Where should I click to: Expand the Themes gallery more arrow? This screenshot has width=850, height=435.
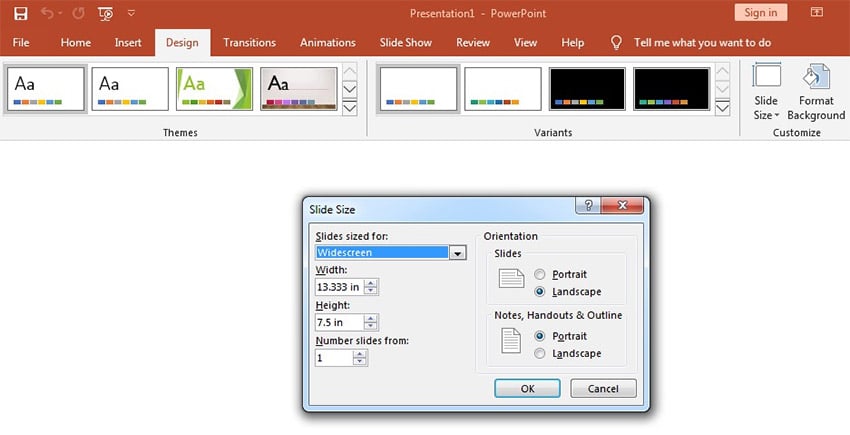coord(350,108)
